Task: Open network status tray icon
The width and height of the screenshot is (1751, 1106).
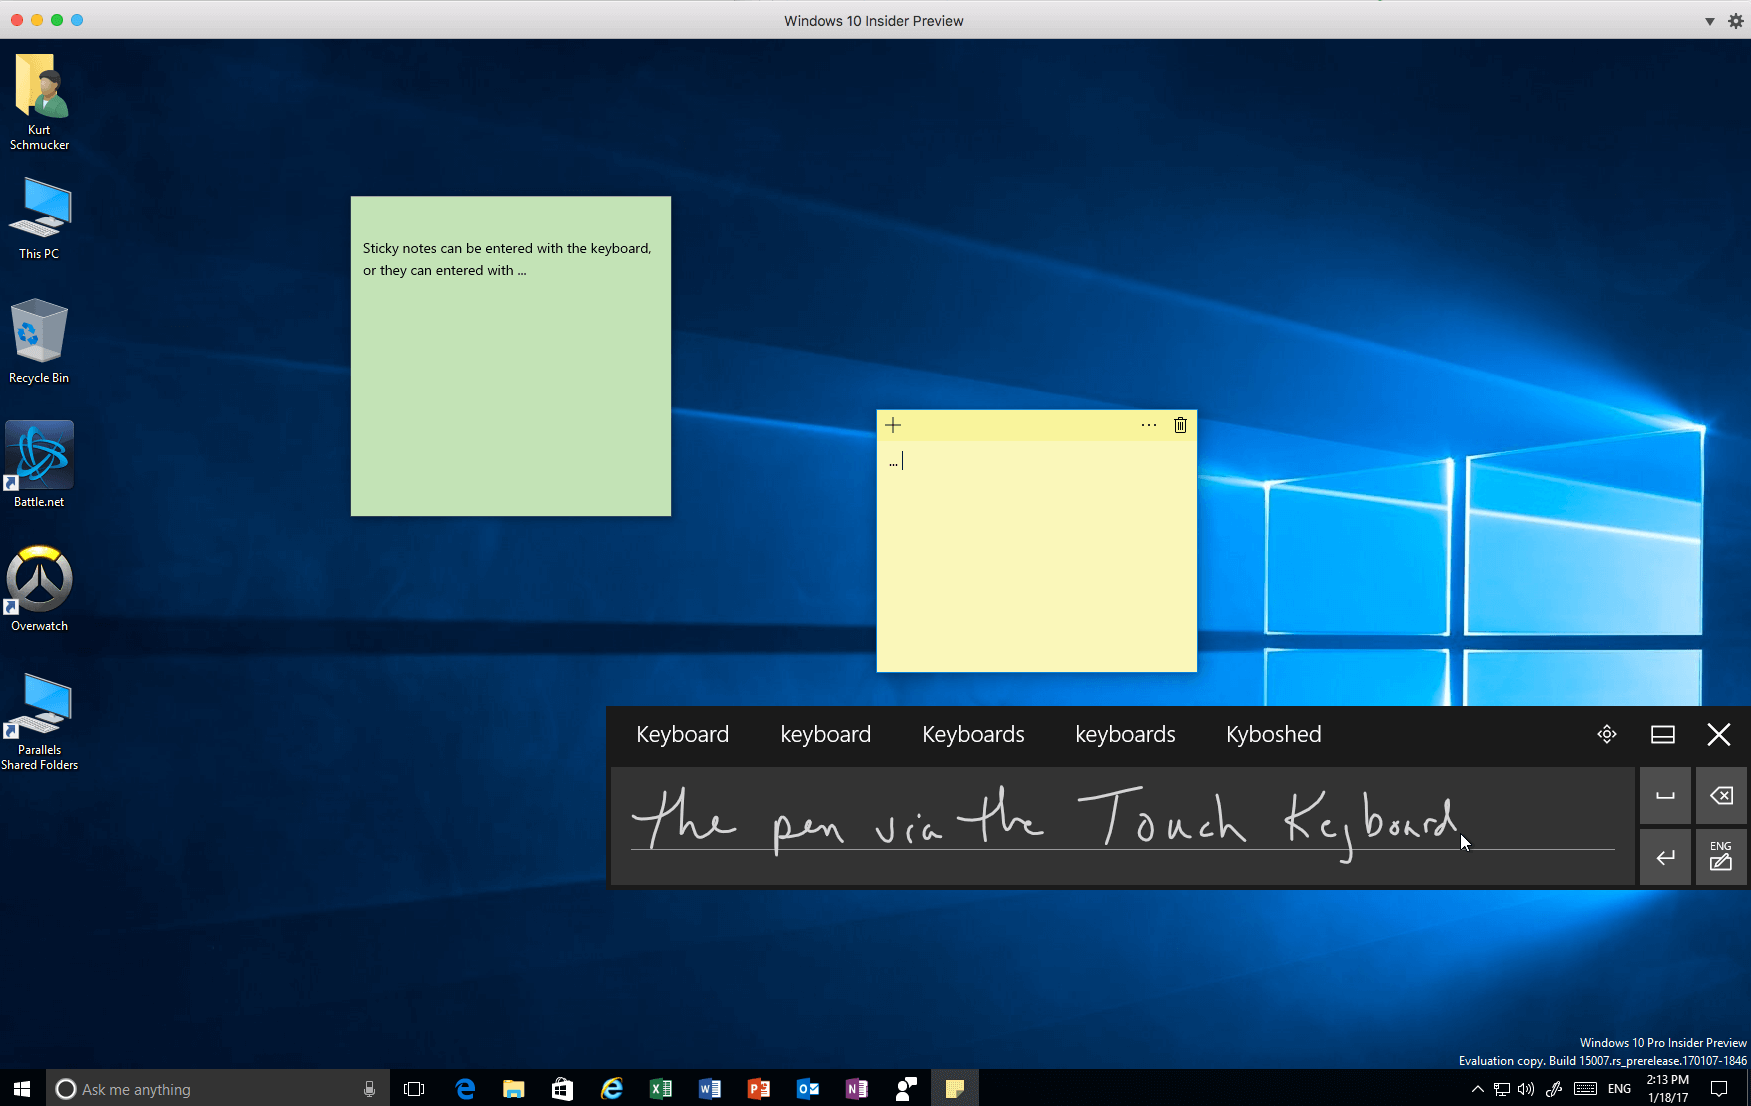Action: 1502,1089
